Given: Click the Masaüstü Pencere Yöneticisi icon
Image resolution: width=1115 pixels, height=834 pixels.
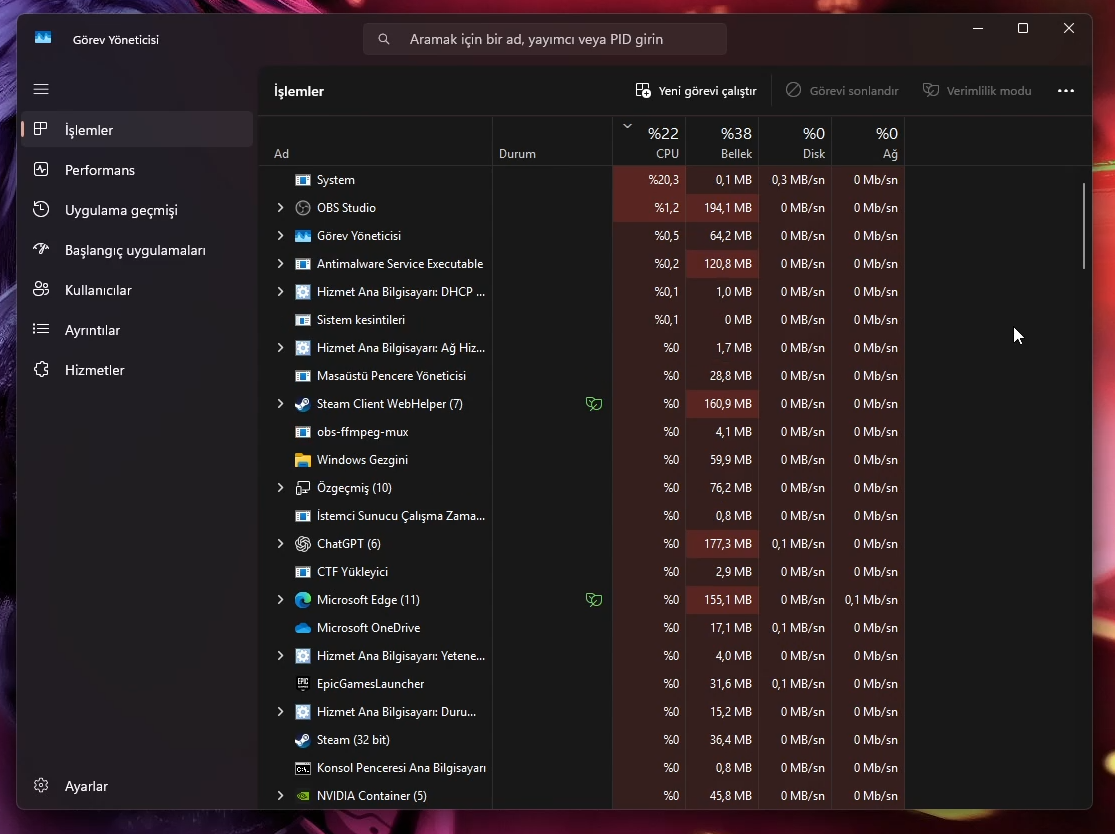Looking at the screenshot, I should click(x=303, y=376).
